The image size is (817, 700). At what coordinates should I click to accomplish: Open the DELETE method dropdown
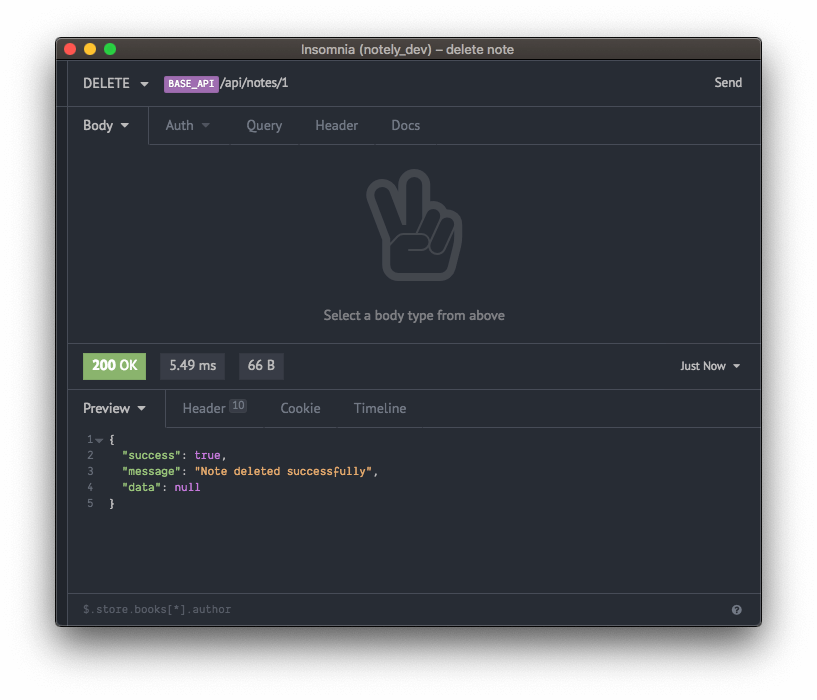pyautogui.click(x=115, y=83)
